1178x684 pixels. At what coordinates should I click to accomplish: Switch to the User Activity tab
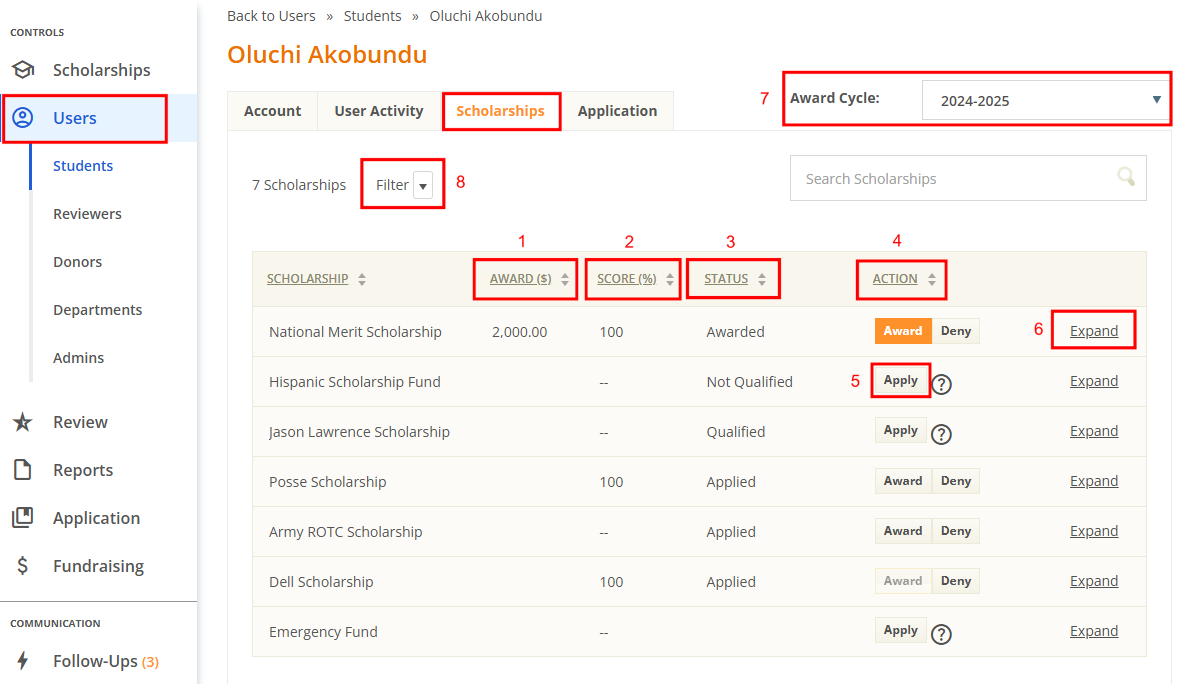click(377, 111)
